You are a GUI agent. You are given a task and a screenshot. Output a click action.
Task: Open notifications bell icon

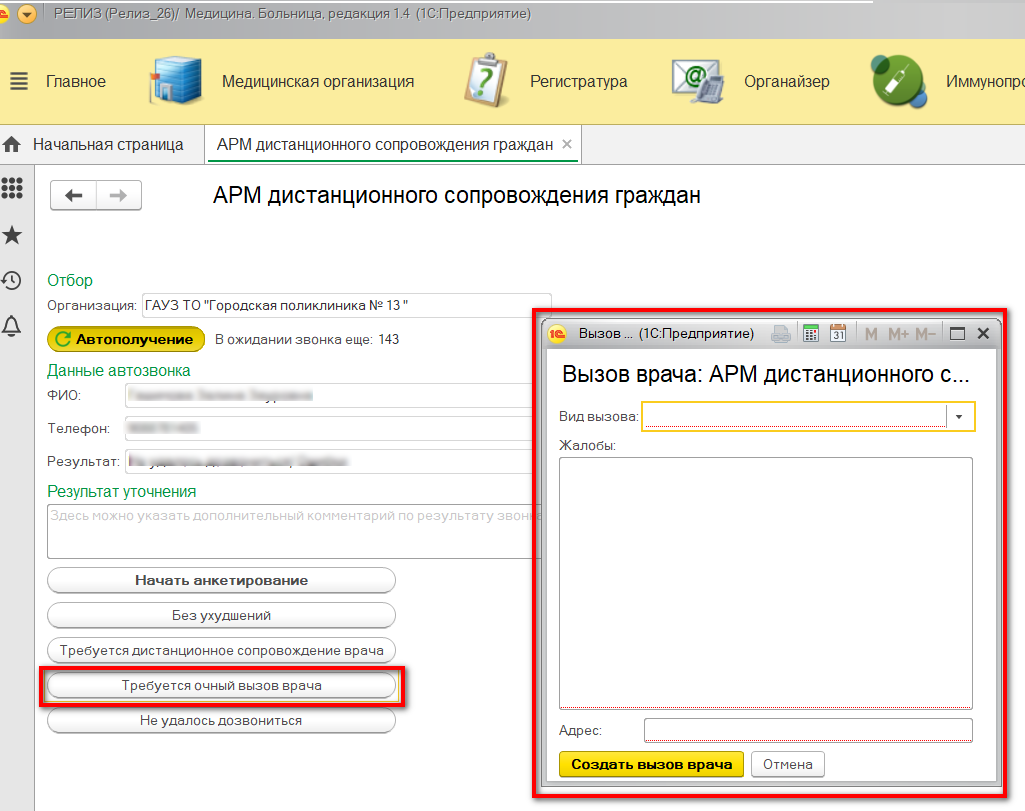(x=12, y=326)
